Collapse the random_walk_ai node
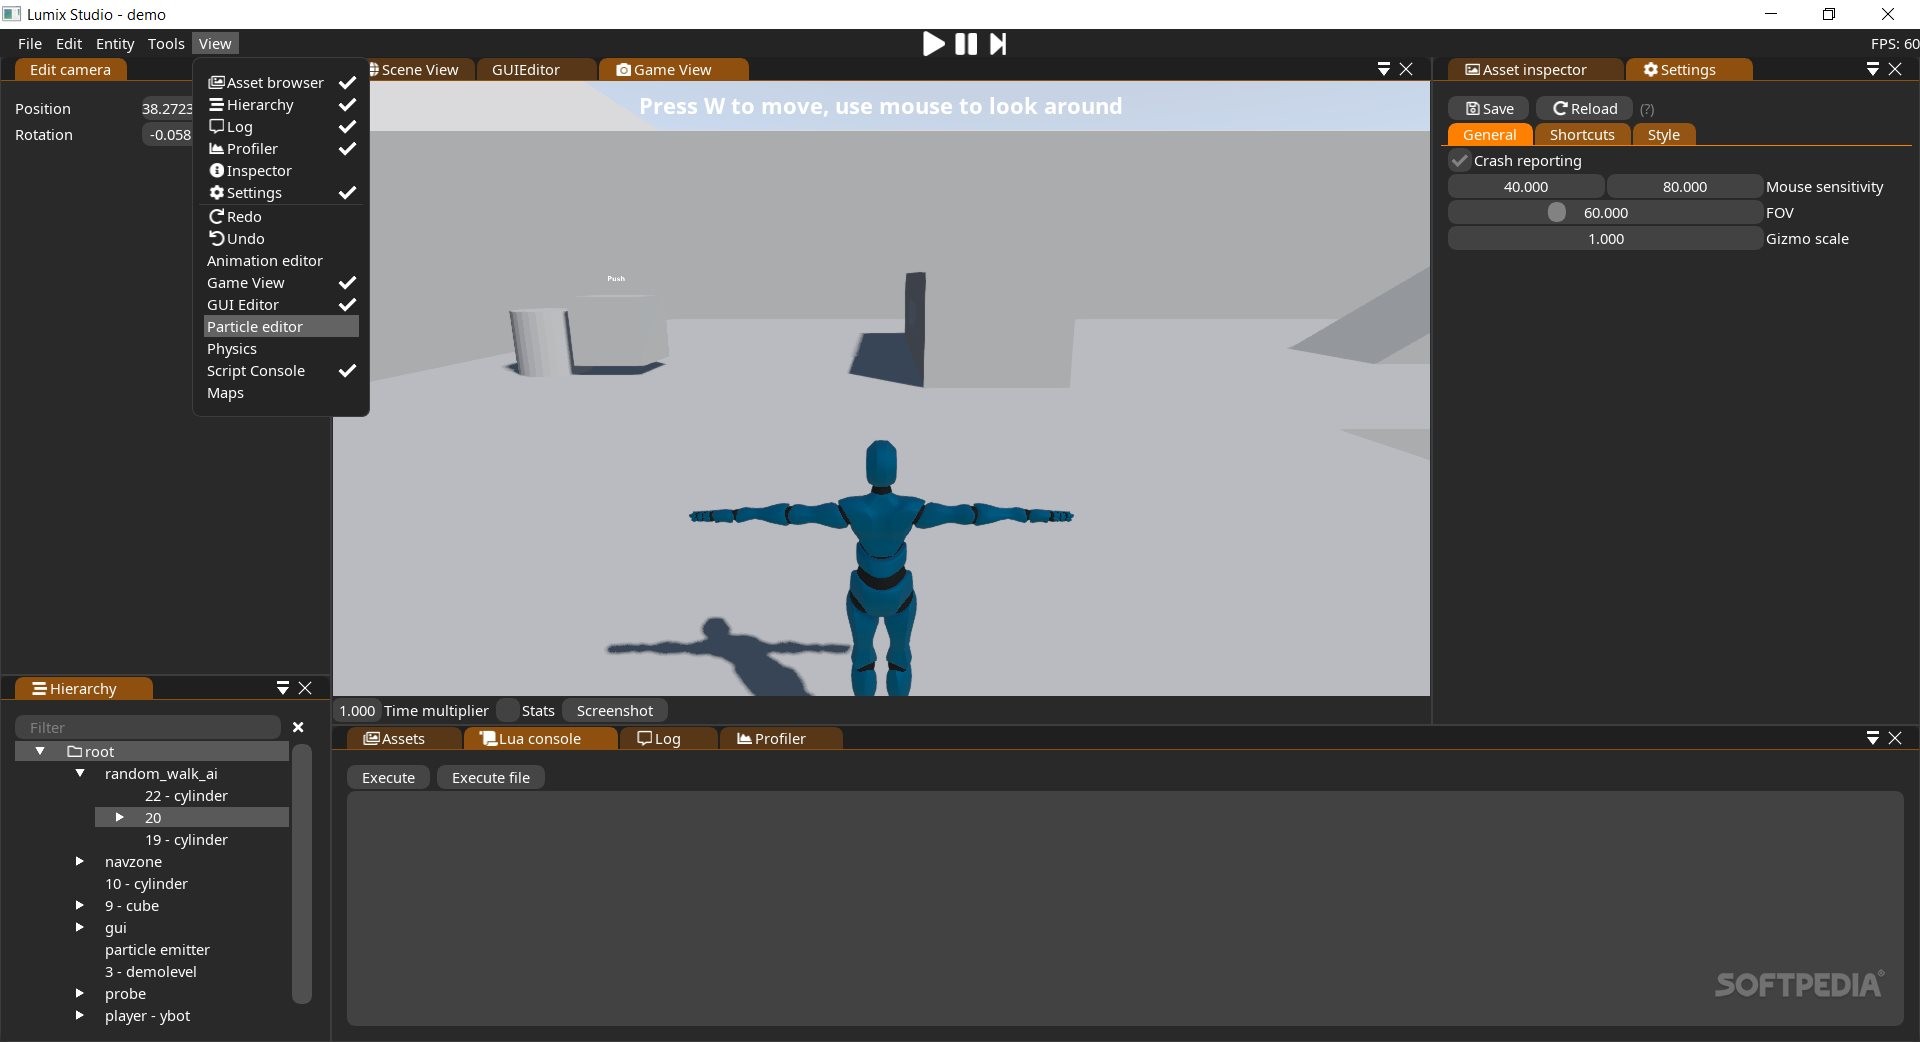The image size is (1920, 1042). [80, 773]
